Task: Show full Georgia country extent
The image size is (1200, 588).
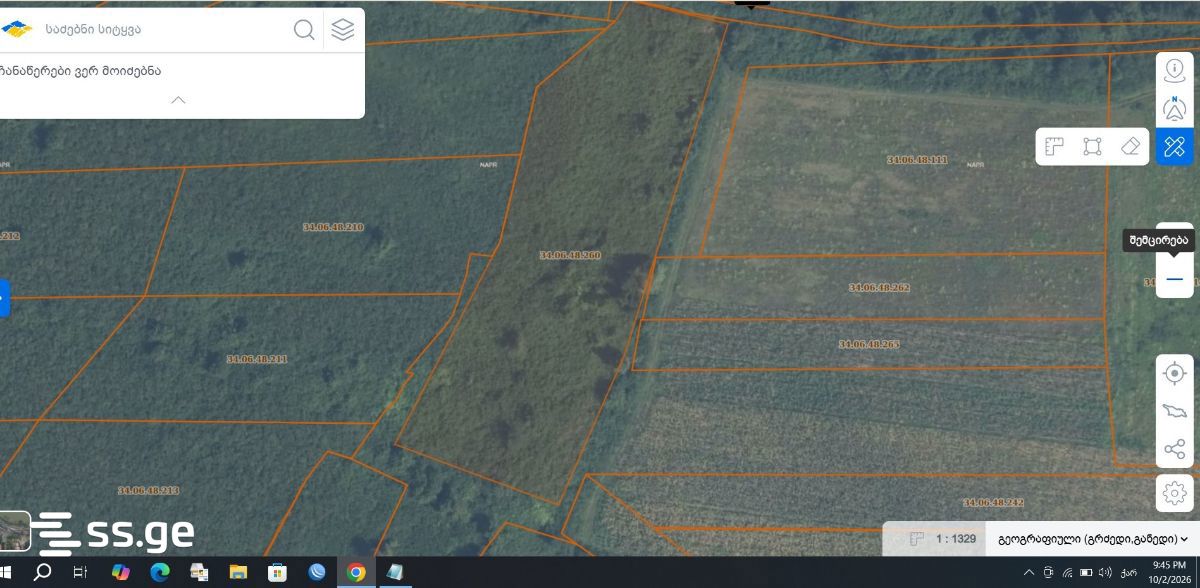Action: click(x=1175, y=412)
